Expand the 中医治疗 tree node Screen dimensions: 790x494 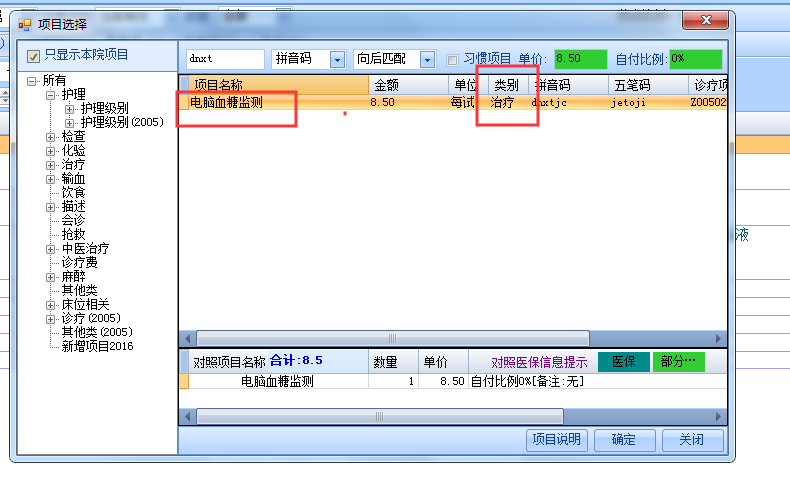50,250
